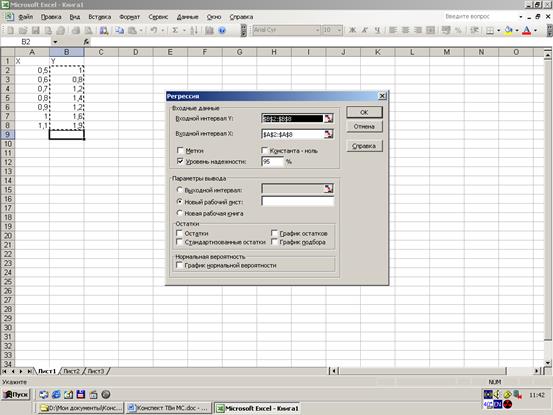Confirm regression with the OK button
Viewport: 553px width, 415px height.
click(x=364, y=112)
